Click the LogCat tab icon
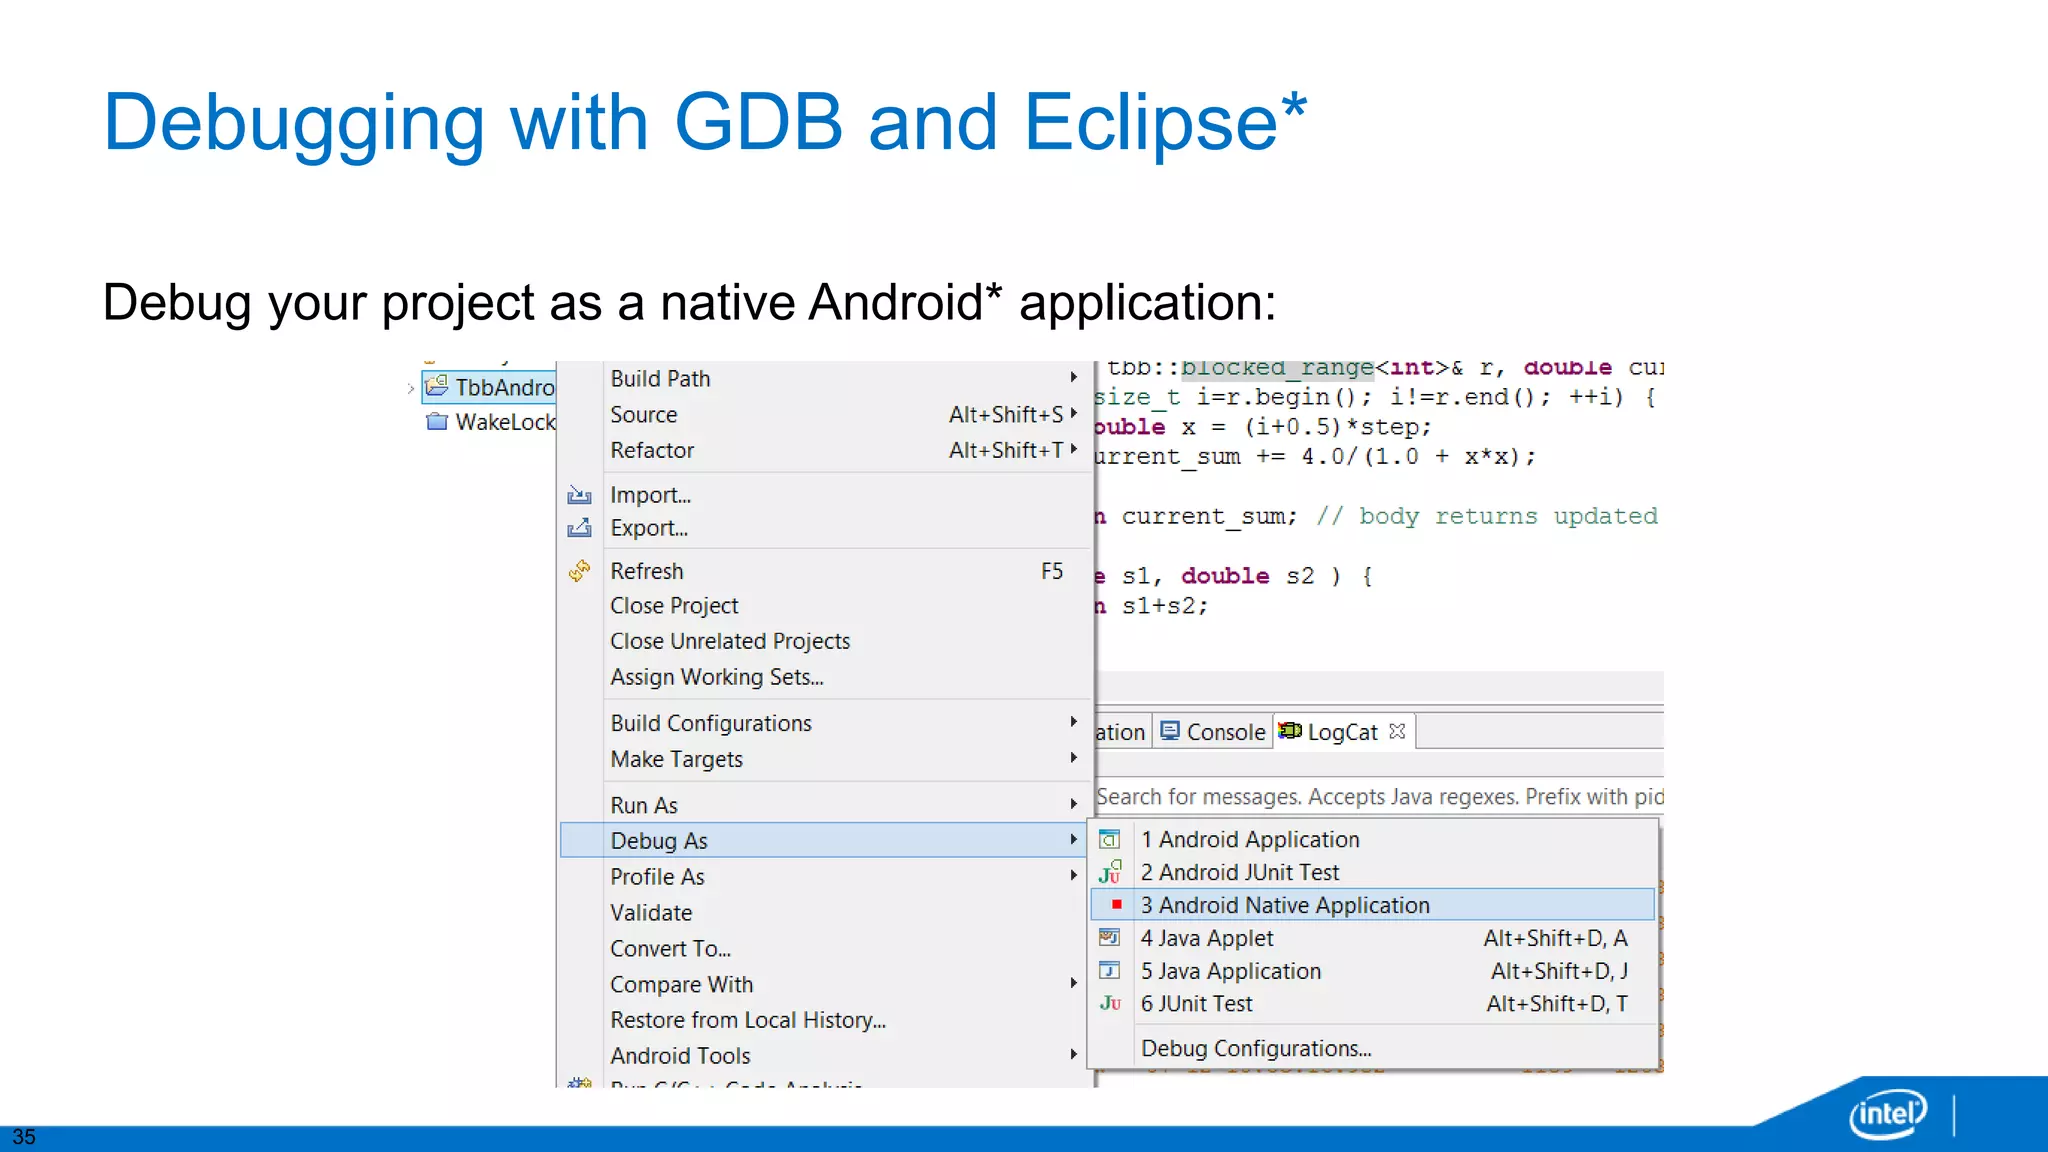Screen dimensions: 2048x1152 point(1290,731)
